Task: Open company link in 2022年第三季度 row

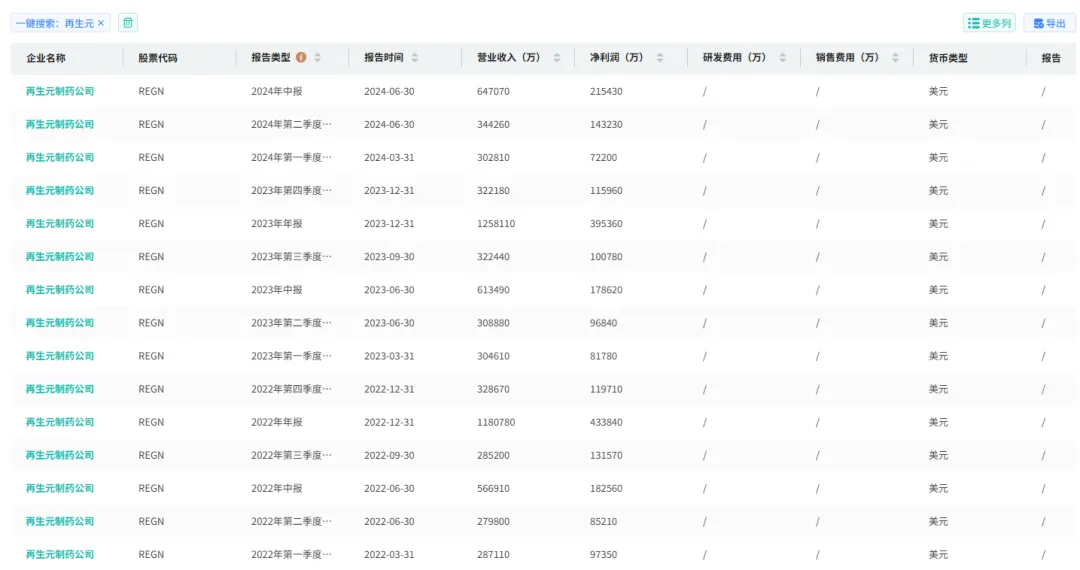Action: point(60,455)
